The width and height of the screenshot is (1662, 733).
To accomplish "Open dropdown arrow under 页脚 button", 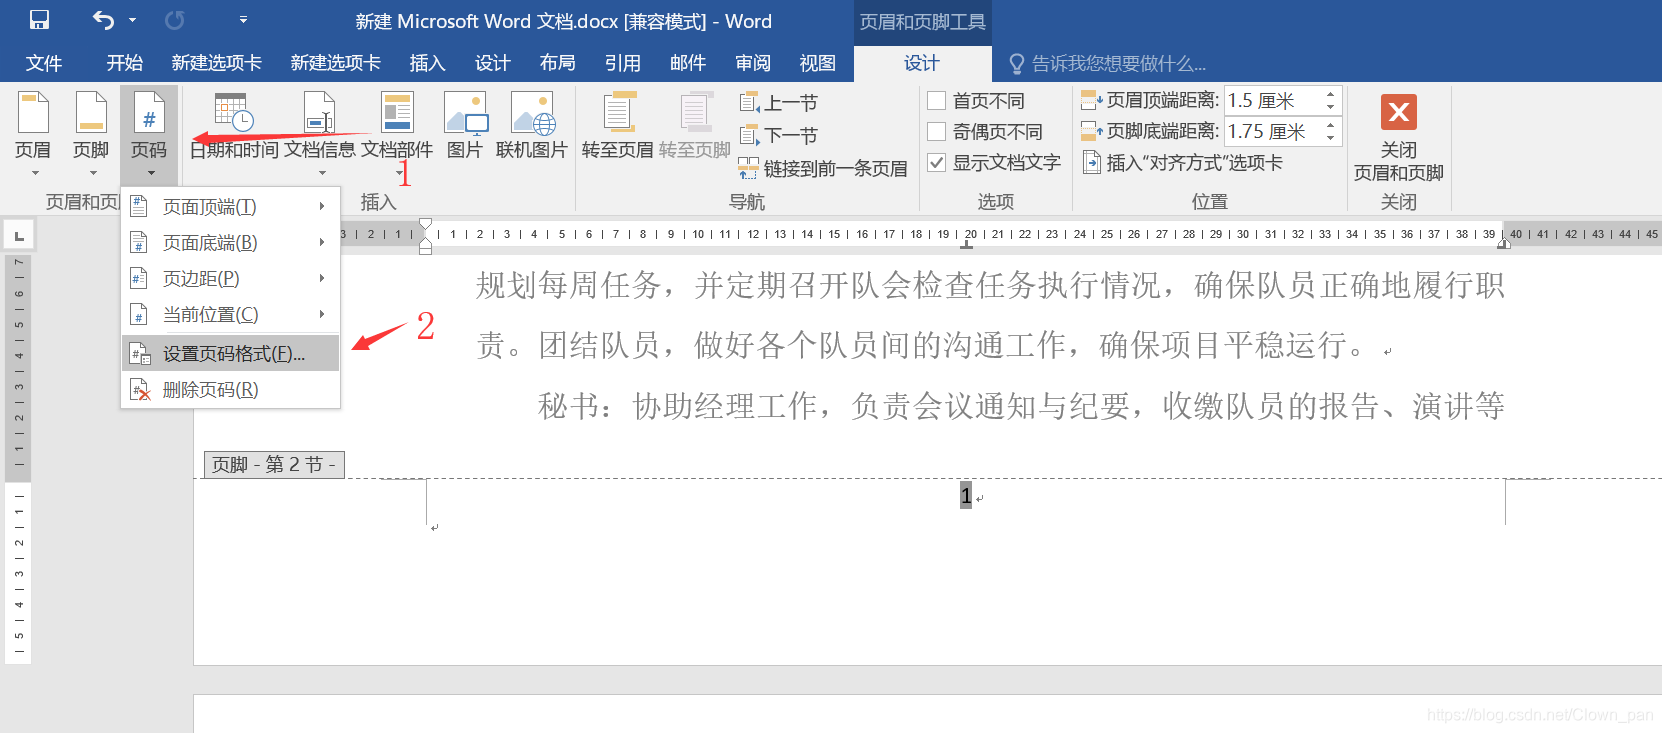I will [x=92, y=173].
